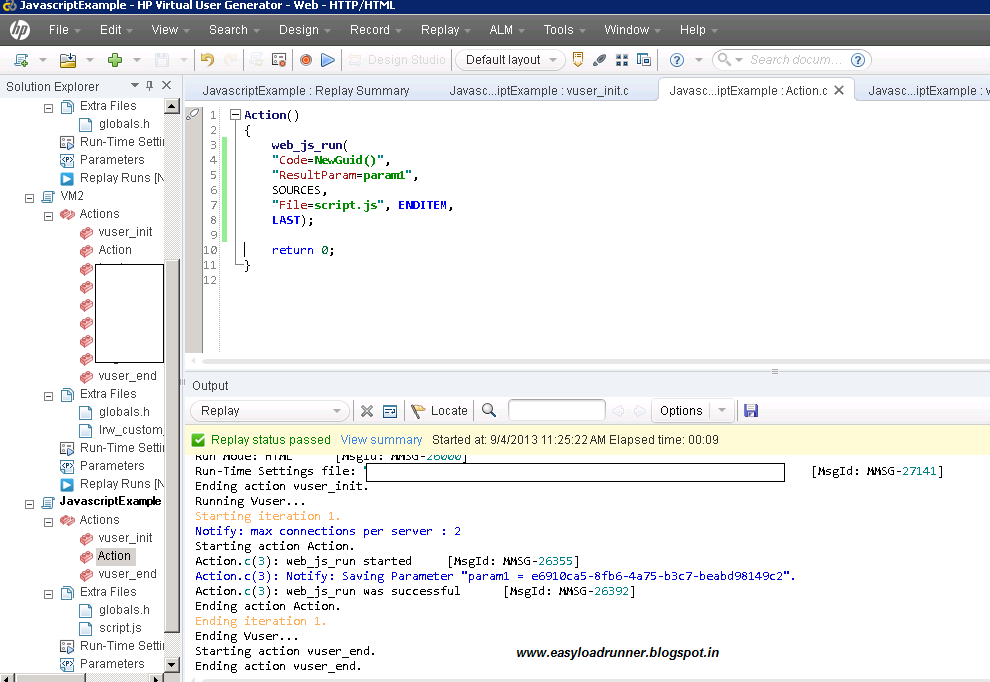This screenshot has width=990, height=682.
Task: Collapse the fold marker beside Action()
Action: coord(235,115)
